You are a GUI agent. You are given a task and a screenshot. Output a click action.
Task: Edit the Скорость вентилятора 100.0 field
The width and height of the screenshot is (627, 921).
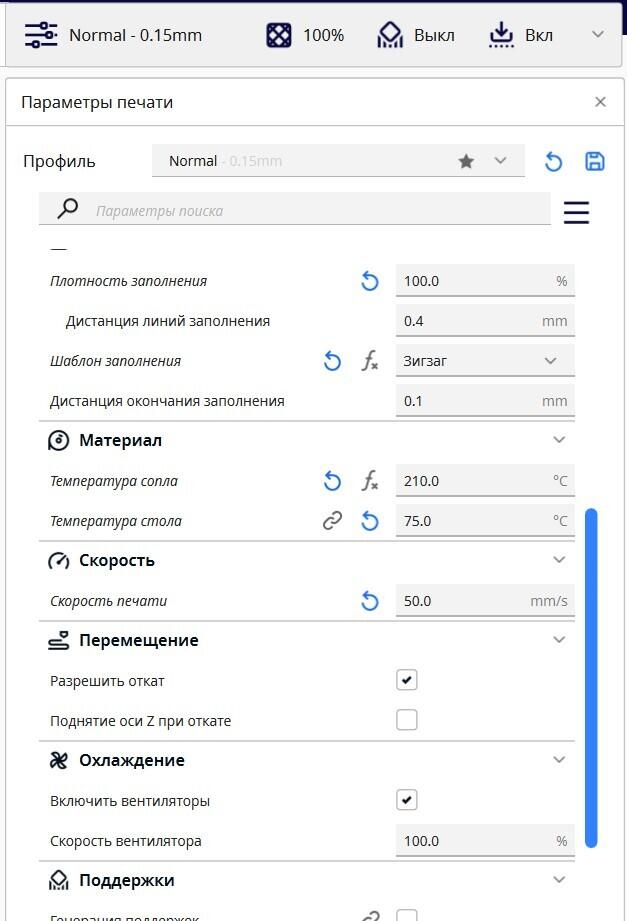coord(485,841)
